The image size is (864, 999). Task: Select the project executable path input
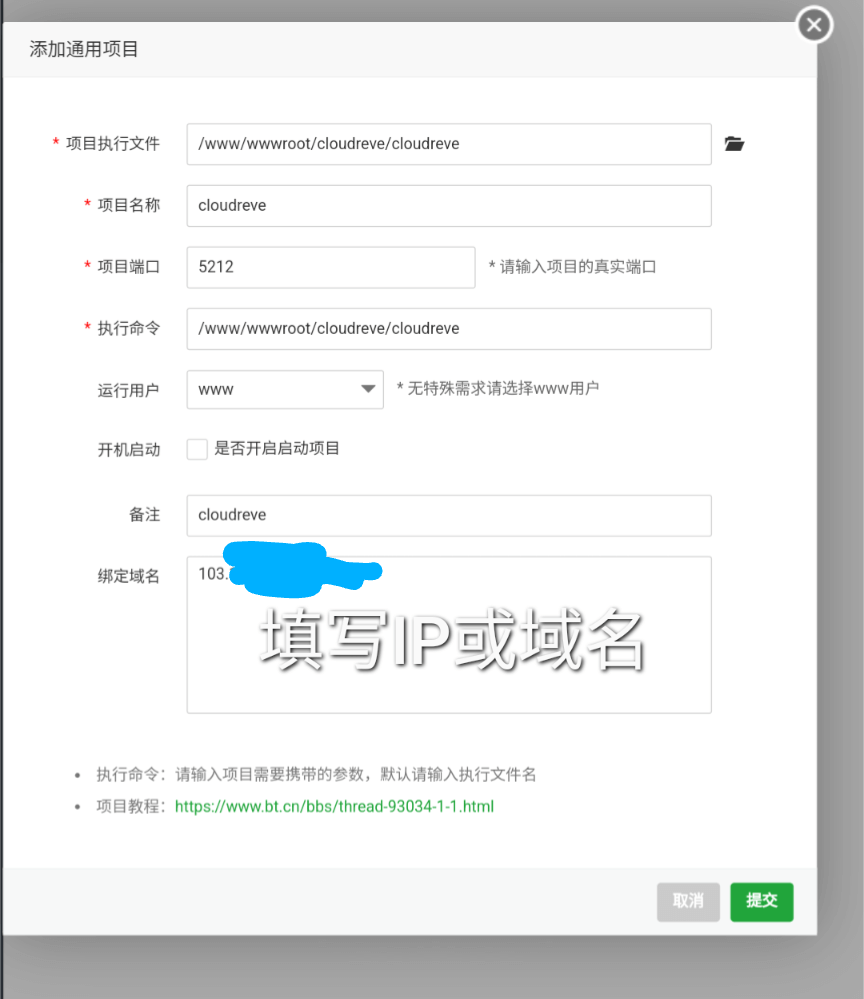[x=449, y=144]
